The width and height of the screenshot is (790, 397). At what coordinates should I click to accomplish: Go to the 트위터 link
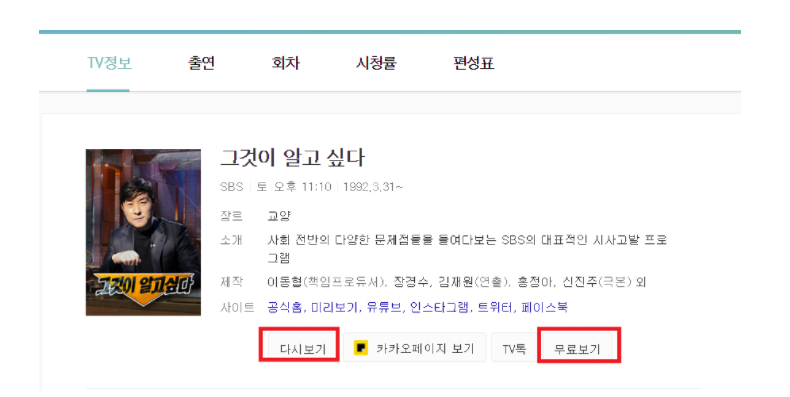(x=496, y=307)
